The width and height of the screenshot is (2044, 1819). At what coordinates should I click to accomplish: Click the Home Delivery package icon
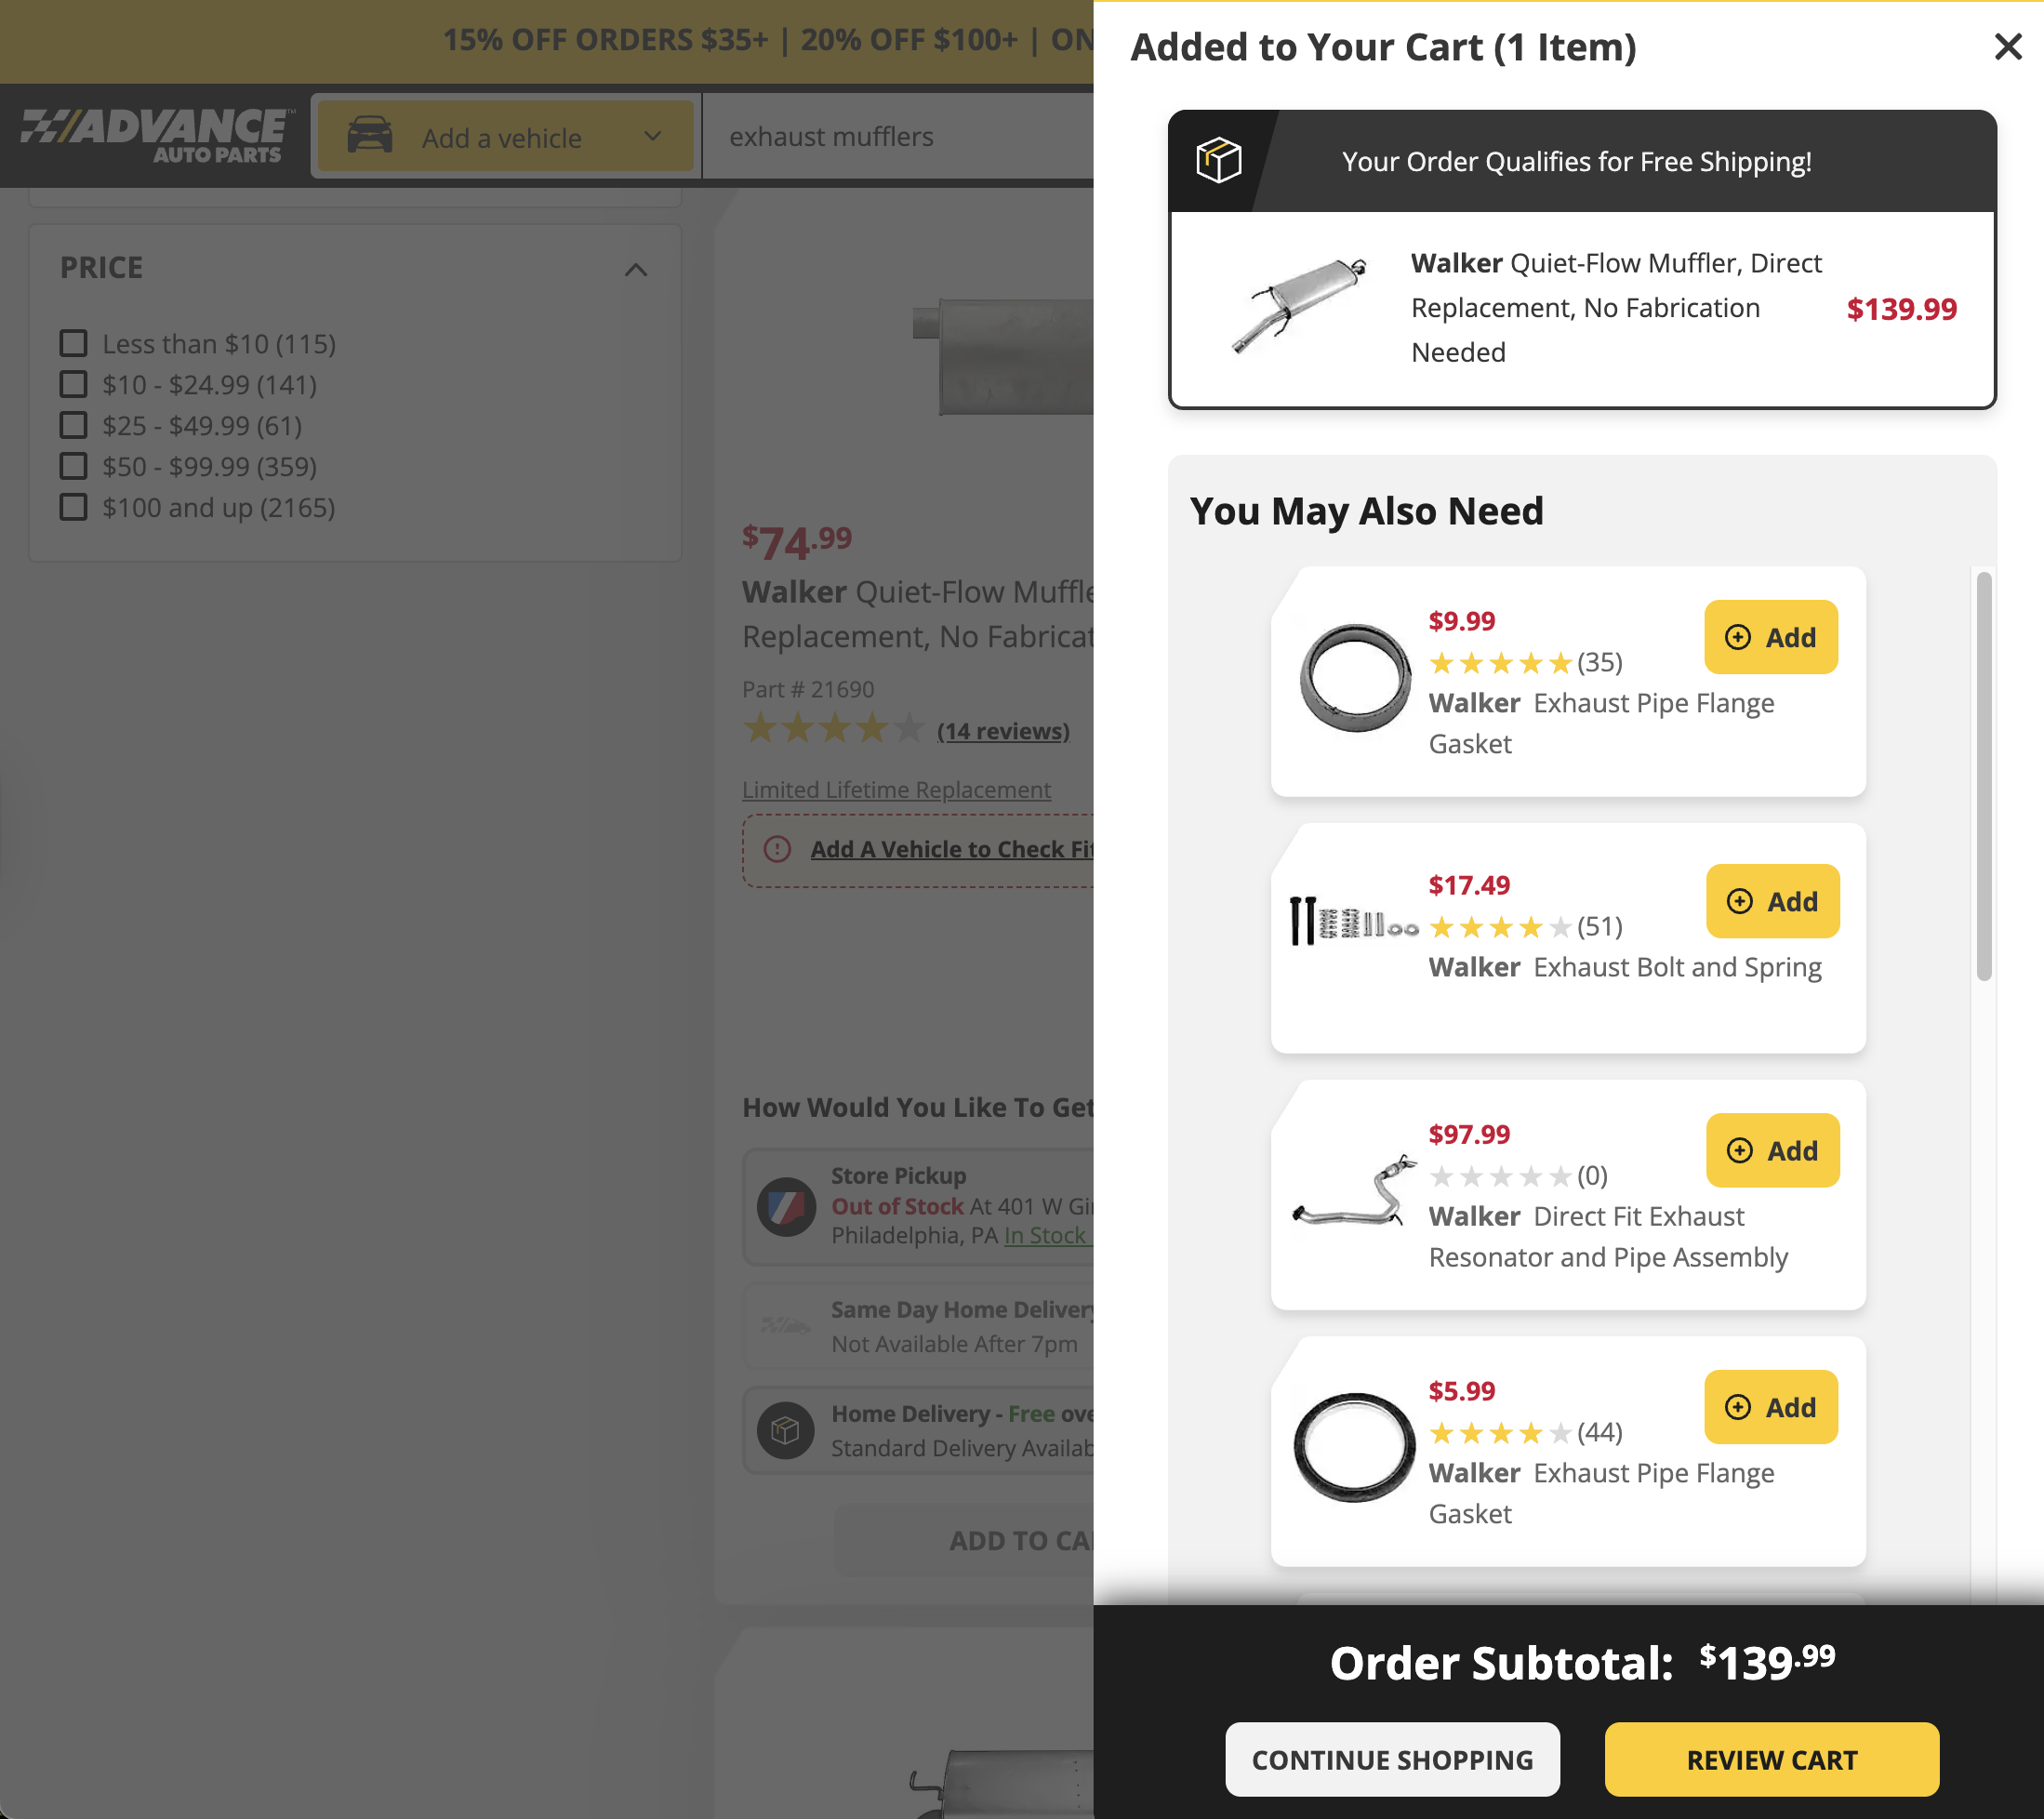(x=787, y=1430)
